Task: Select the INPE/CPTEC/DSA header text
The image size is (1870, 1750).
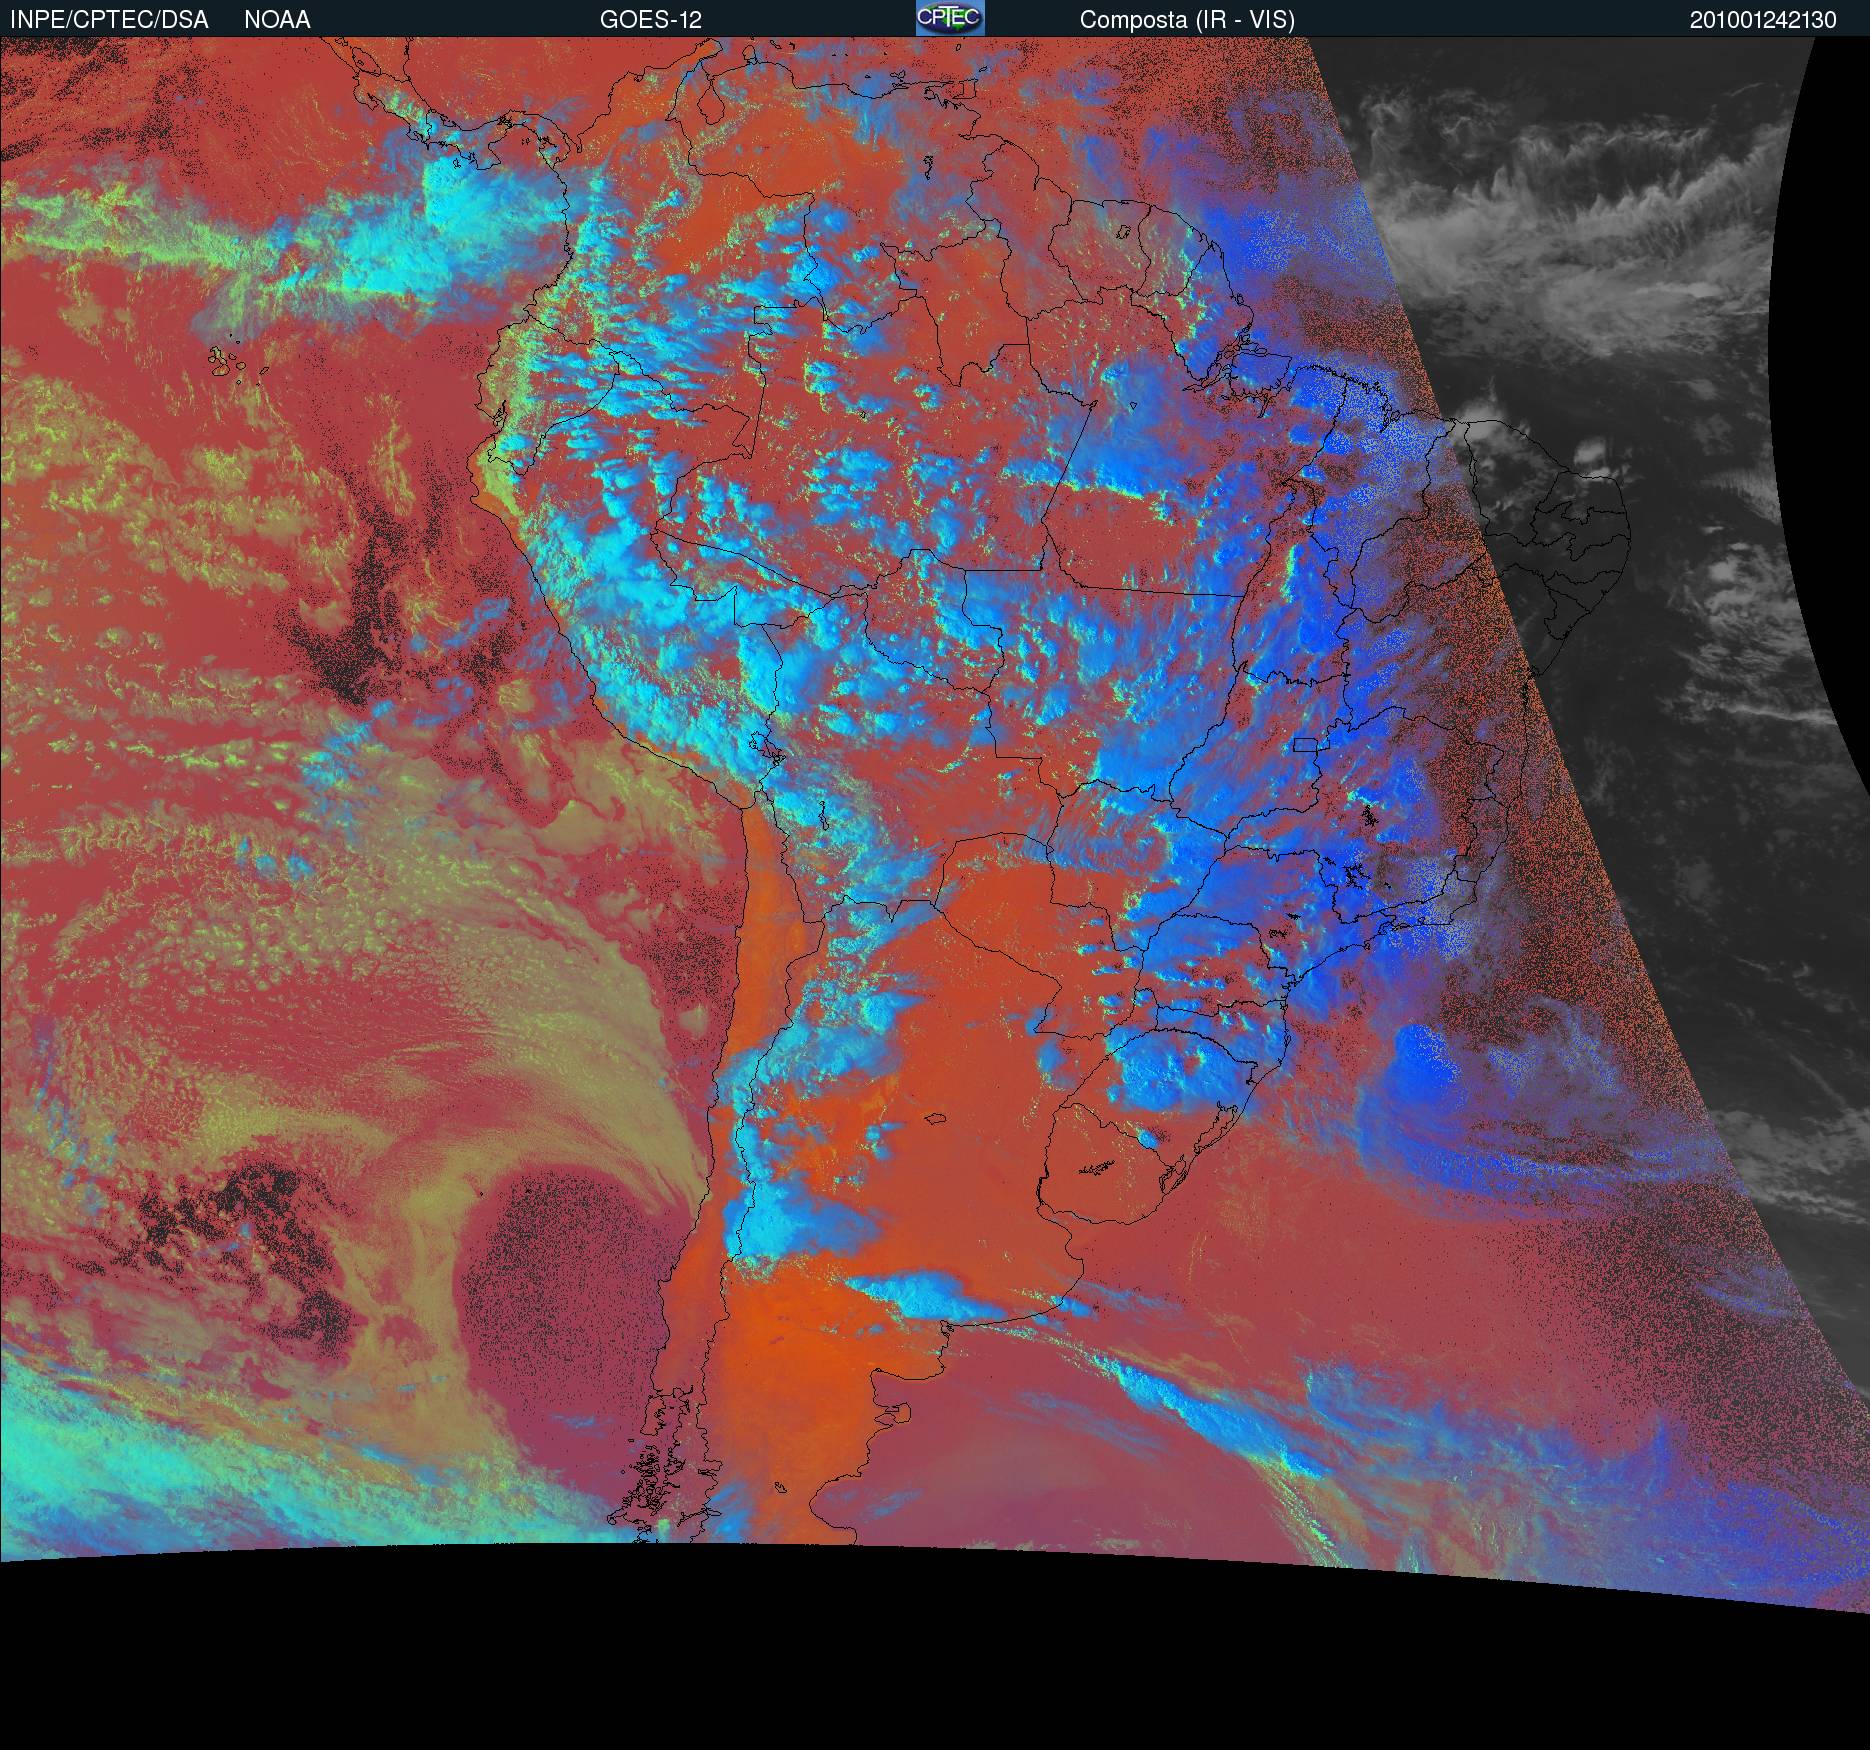Action: pyautogui.click(x=108, y=20)
